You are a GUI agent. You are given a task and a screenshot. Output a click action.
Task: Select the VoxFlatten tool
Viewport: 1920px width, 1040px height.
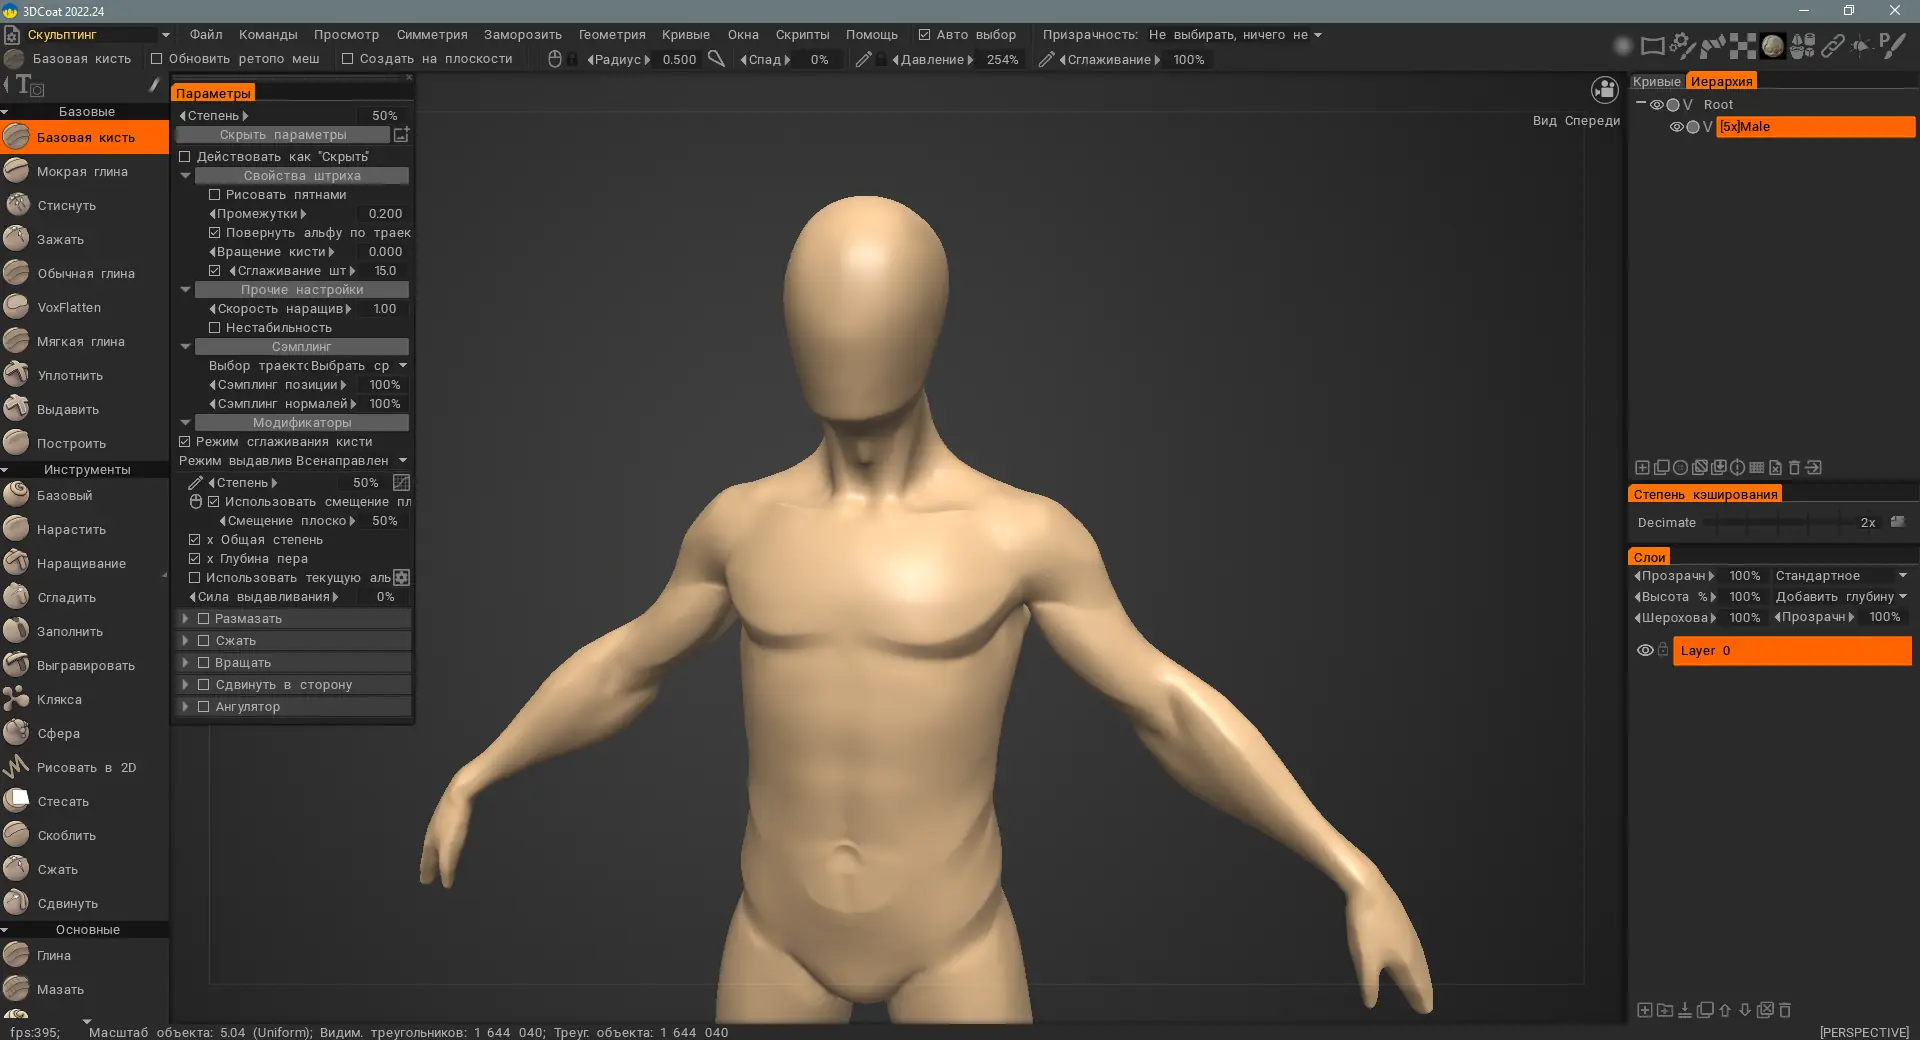click(x=84, y=307)
